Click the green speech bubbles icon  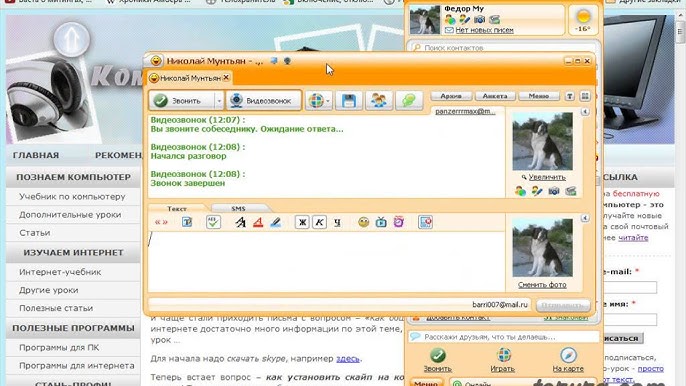tap(409, 101)
